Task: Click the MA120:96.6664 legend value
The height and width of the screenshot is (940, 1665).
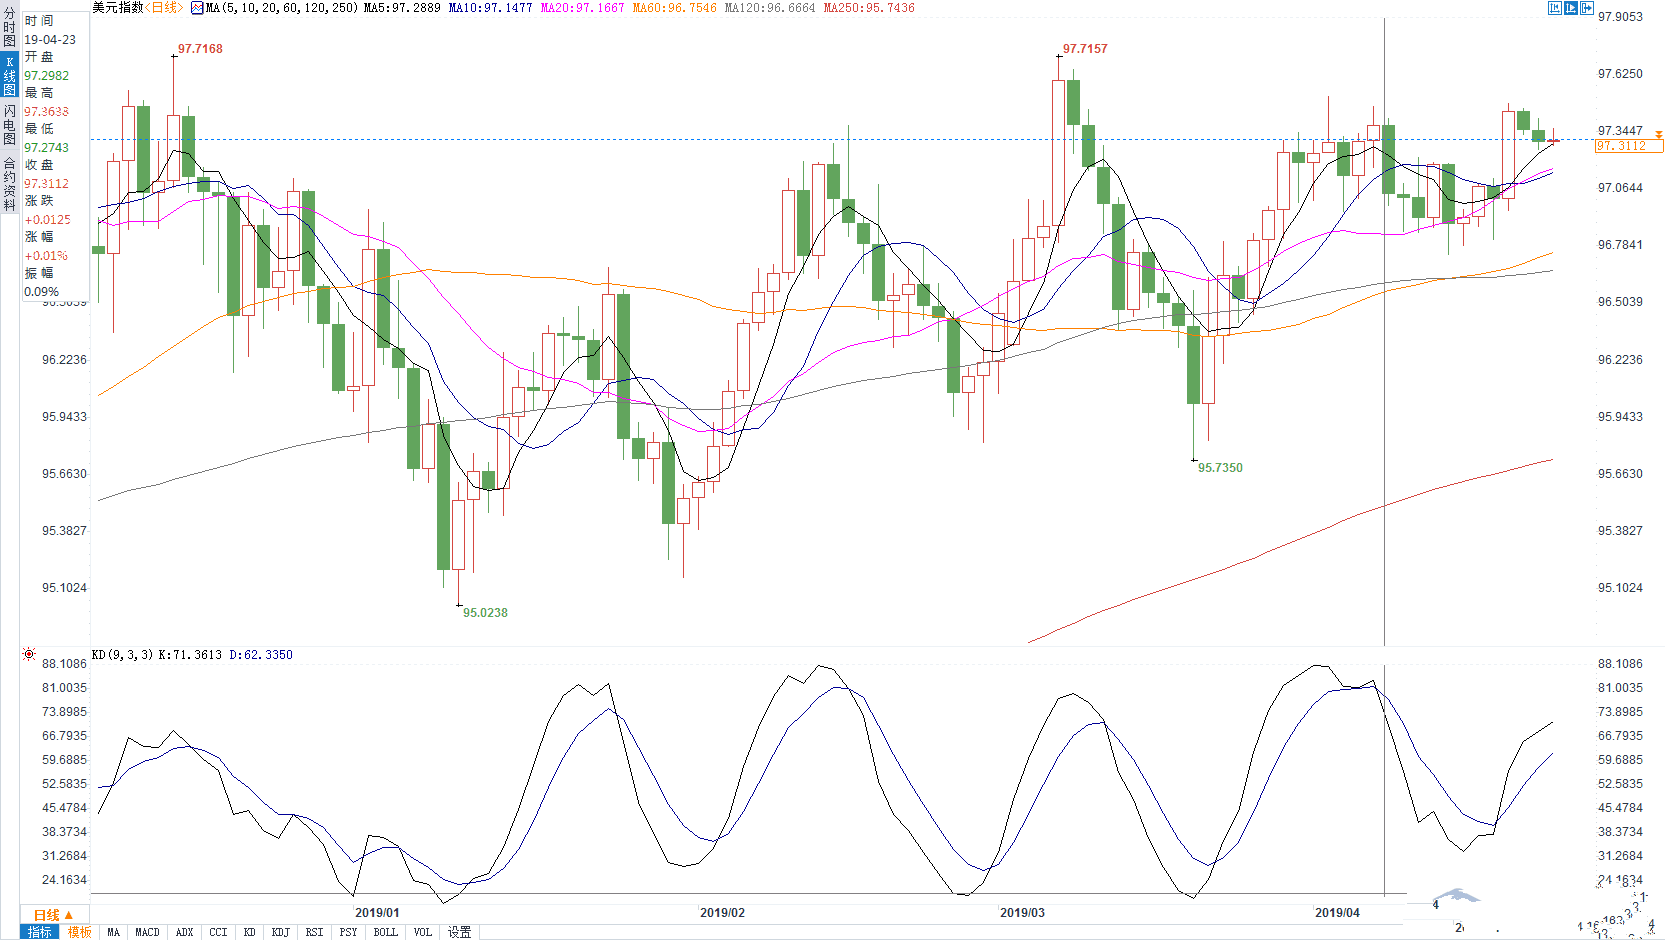Action: click(x=770, y=8)
